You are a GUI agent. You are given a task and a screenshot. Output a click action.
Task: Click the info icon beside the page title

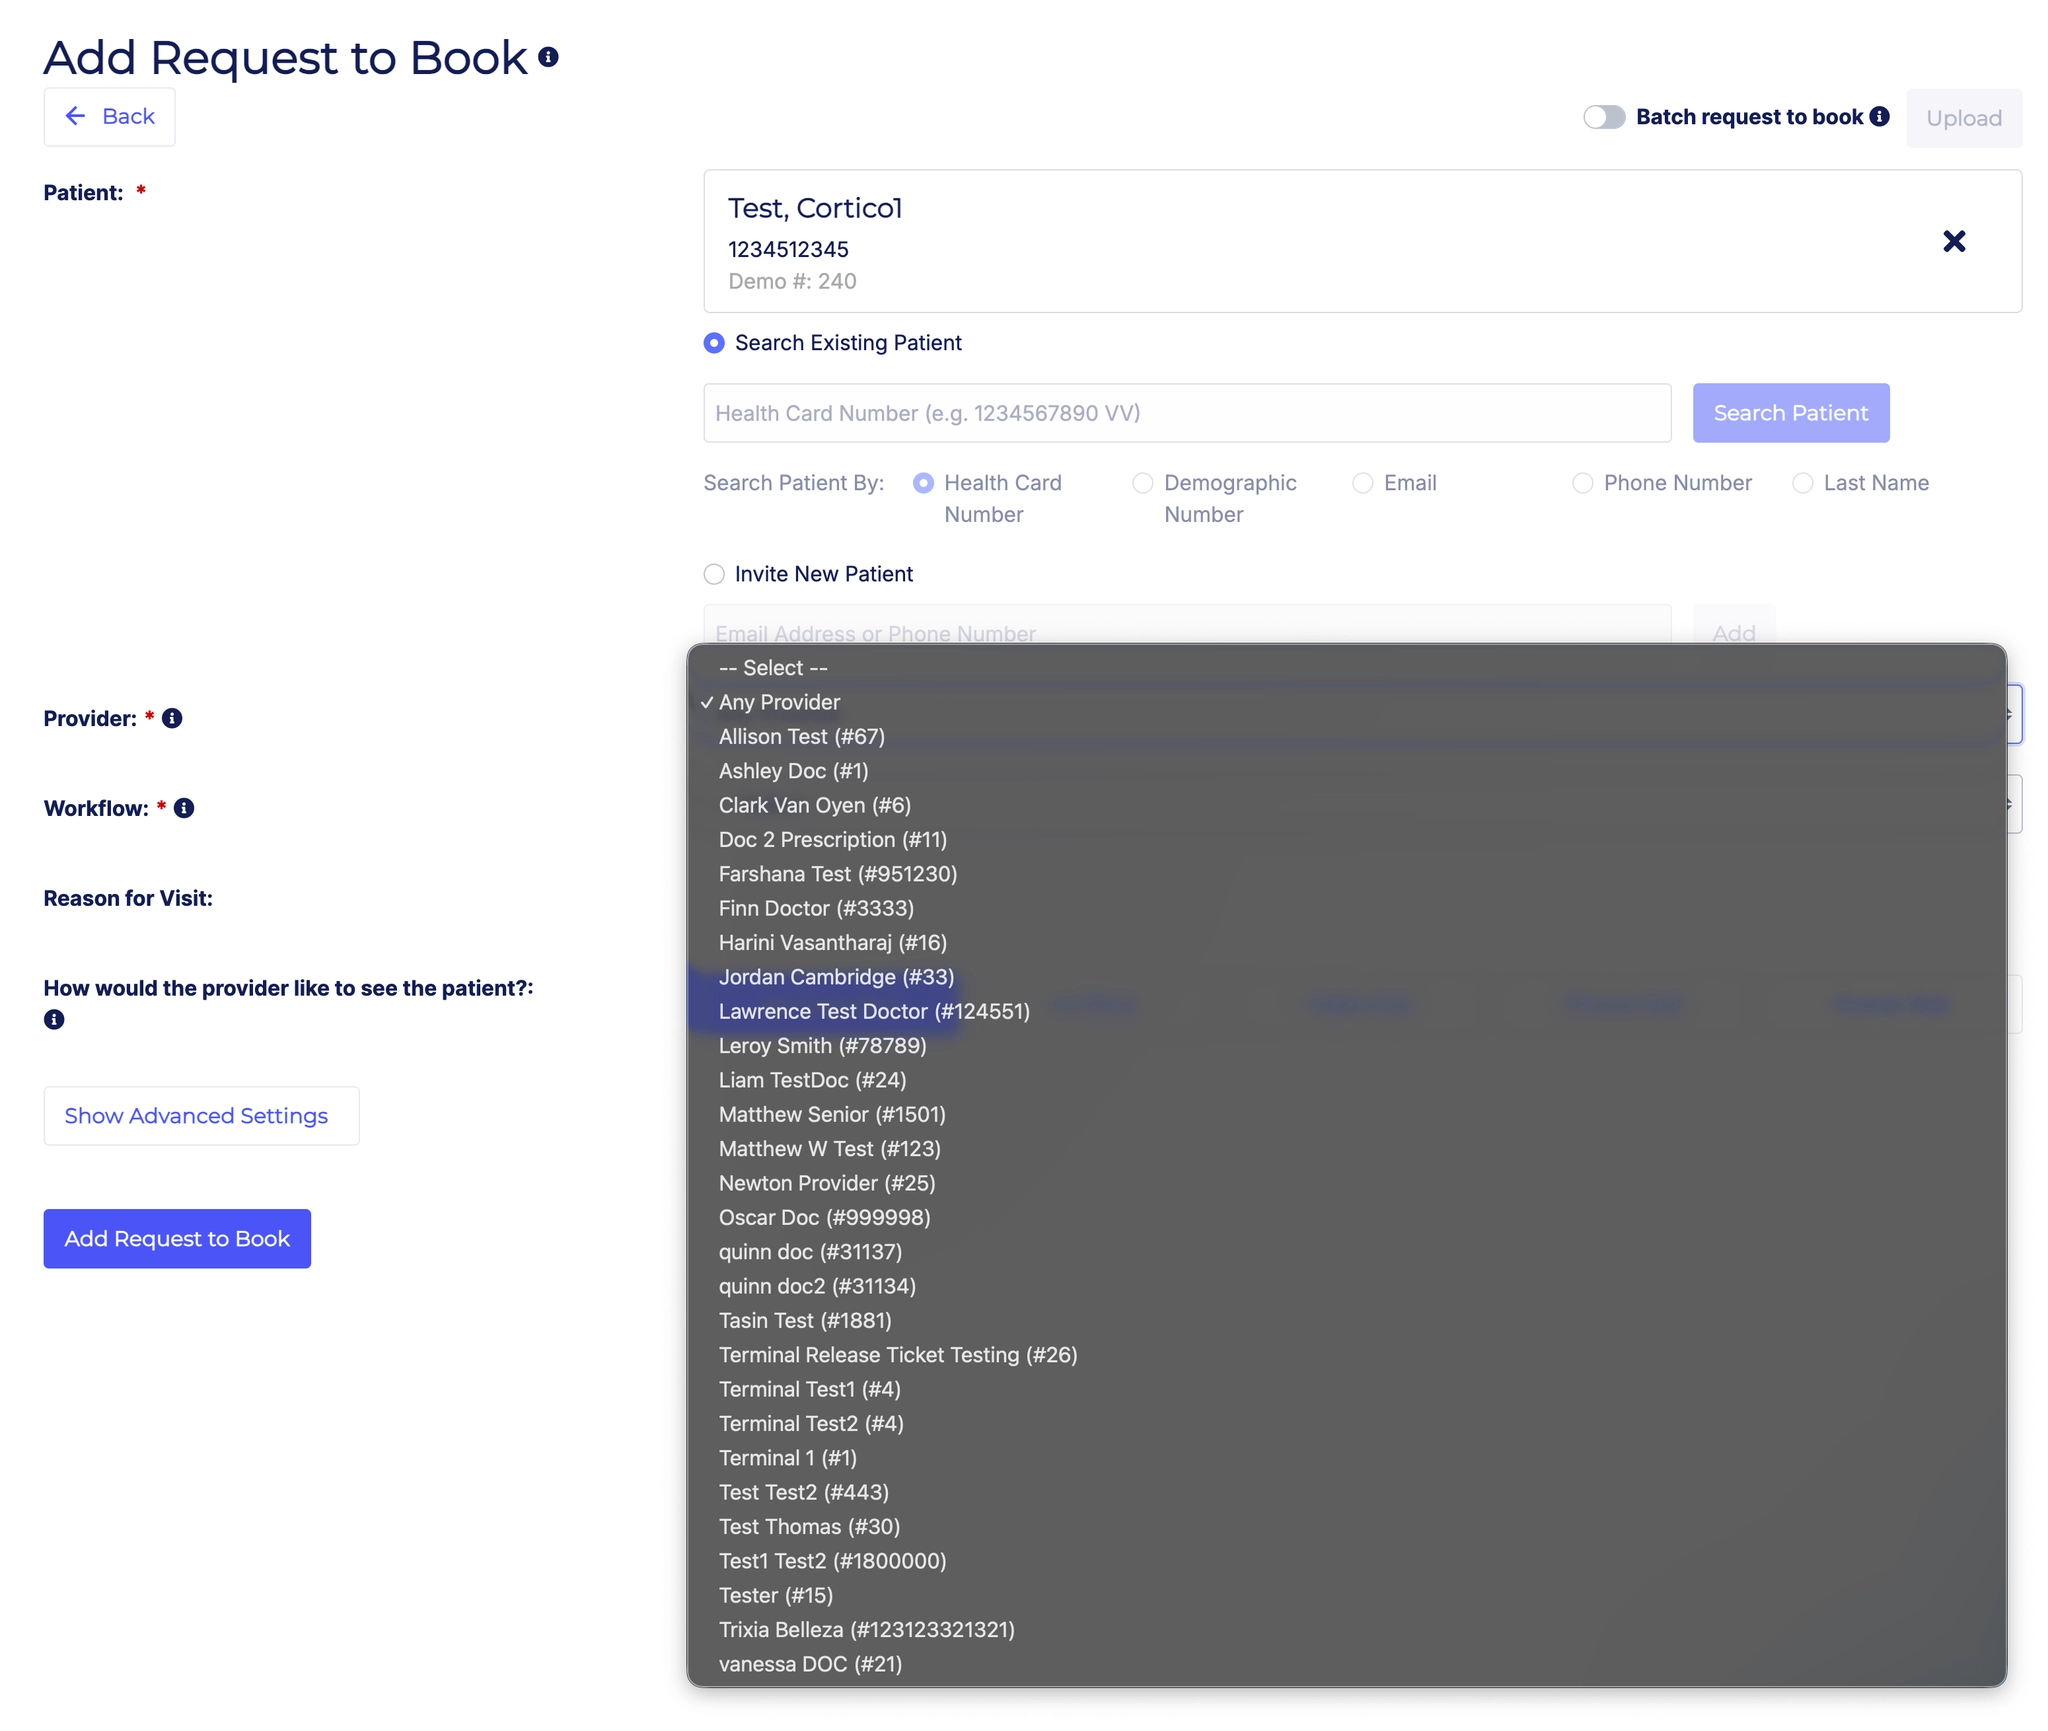548,57
